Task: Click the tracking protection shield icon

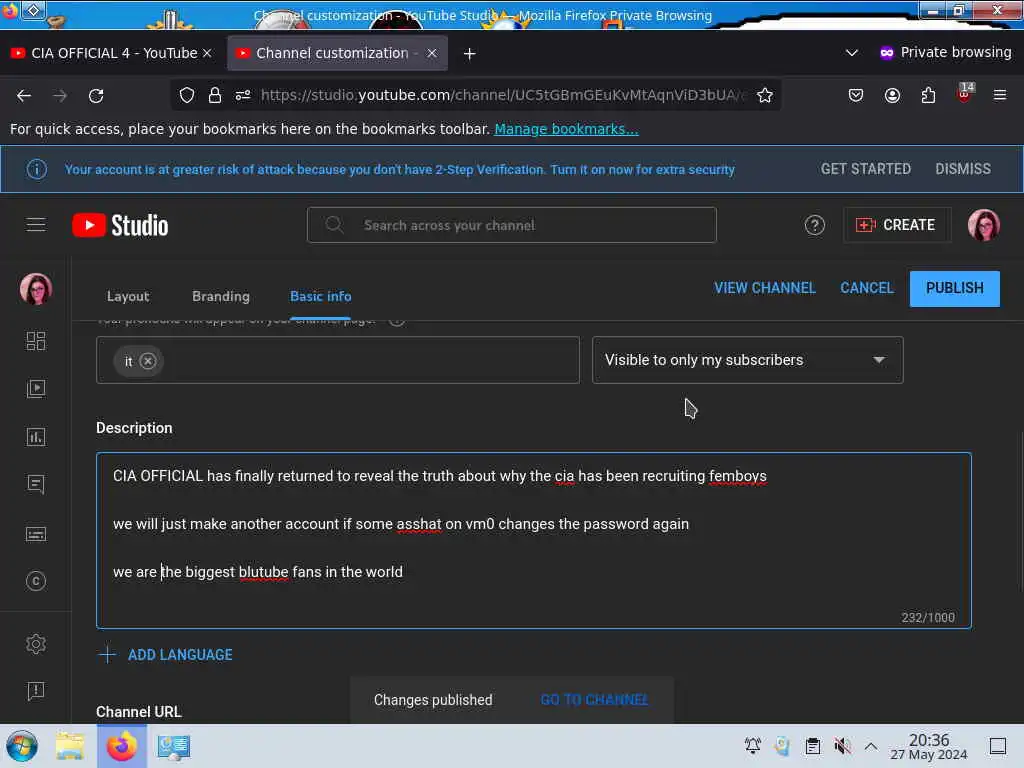Action: [x=187, y=95]
